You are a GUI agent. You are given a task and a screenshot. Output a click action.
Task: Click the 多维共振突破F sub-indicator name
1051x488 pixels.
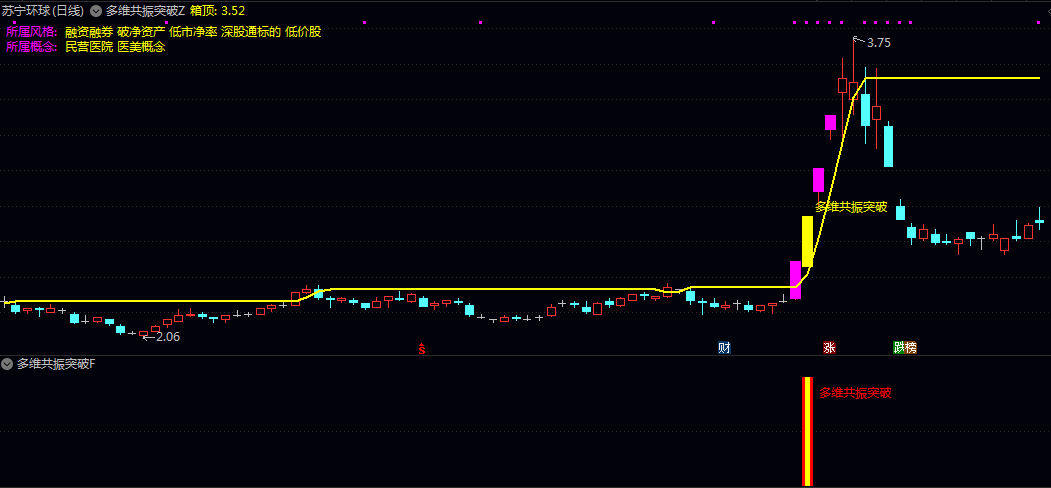(x=56, y=364)
